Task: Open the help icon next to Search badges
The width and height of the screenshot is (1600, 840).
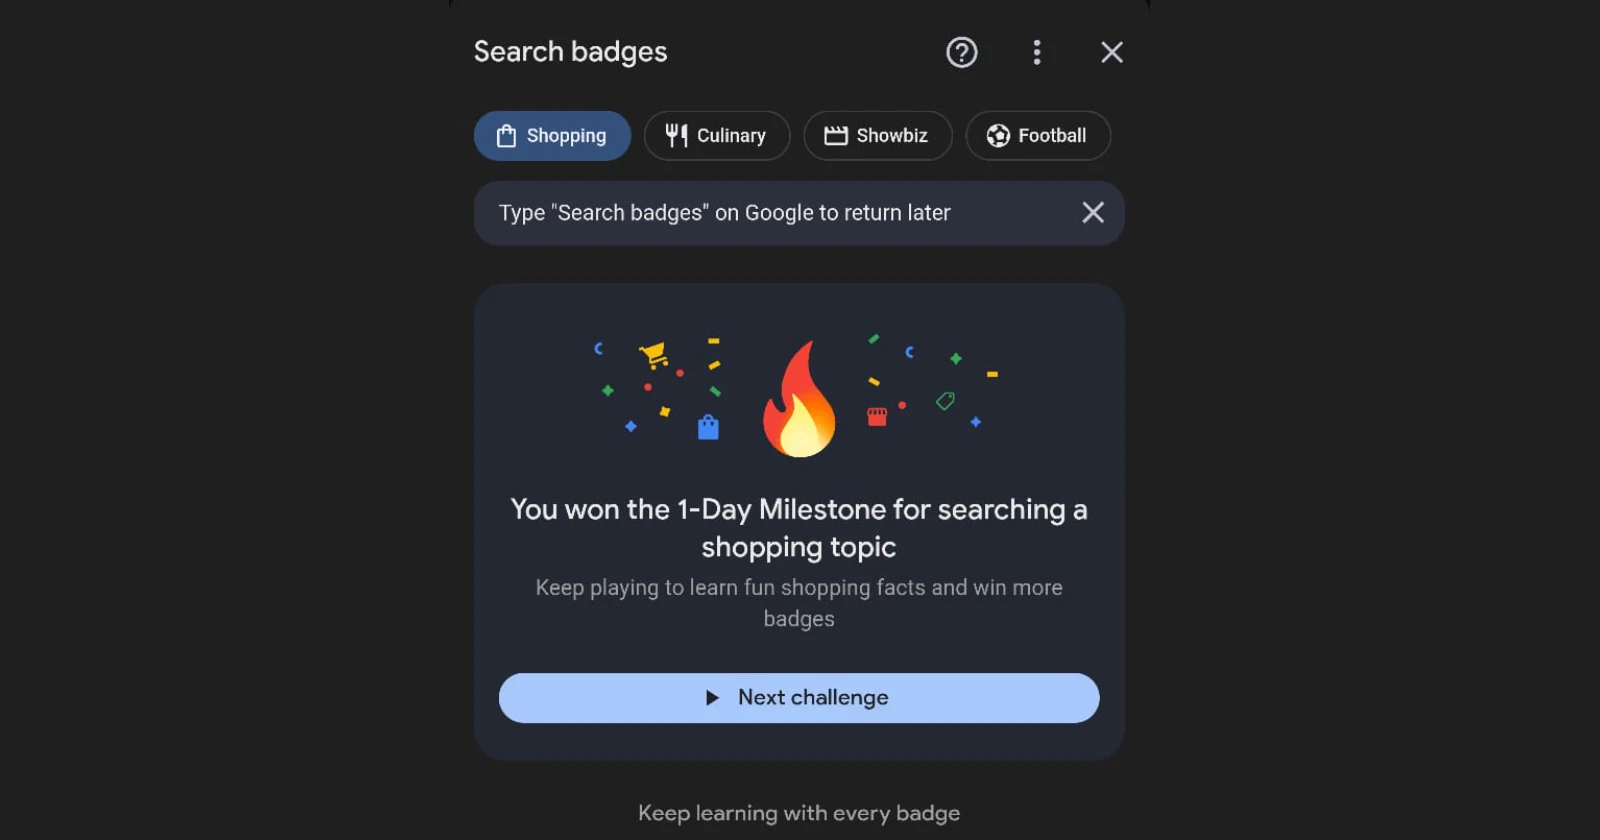Action: pos(961,52)
